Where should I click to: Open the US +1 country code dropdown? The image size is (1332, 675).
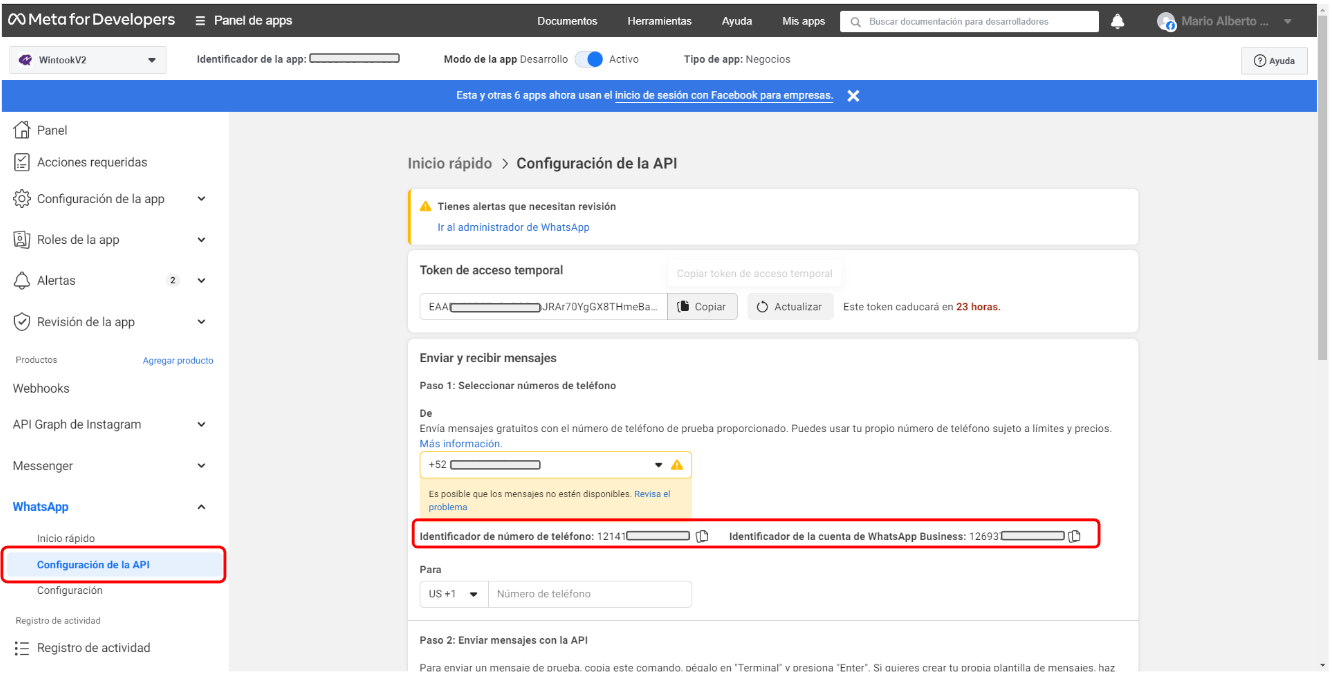[x=453, y=594]
